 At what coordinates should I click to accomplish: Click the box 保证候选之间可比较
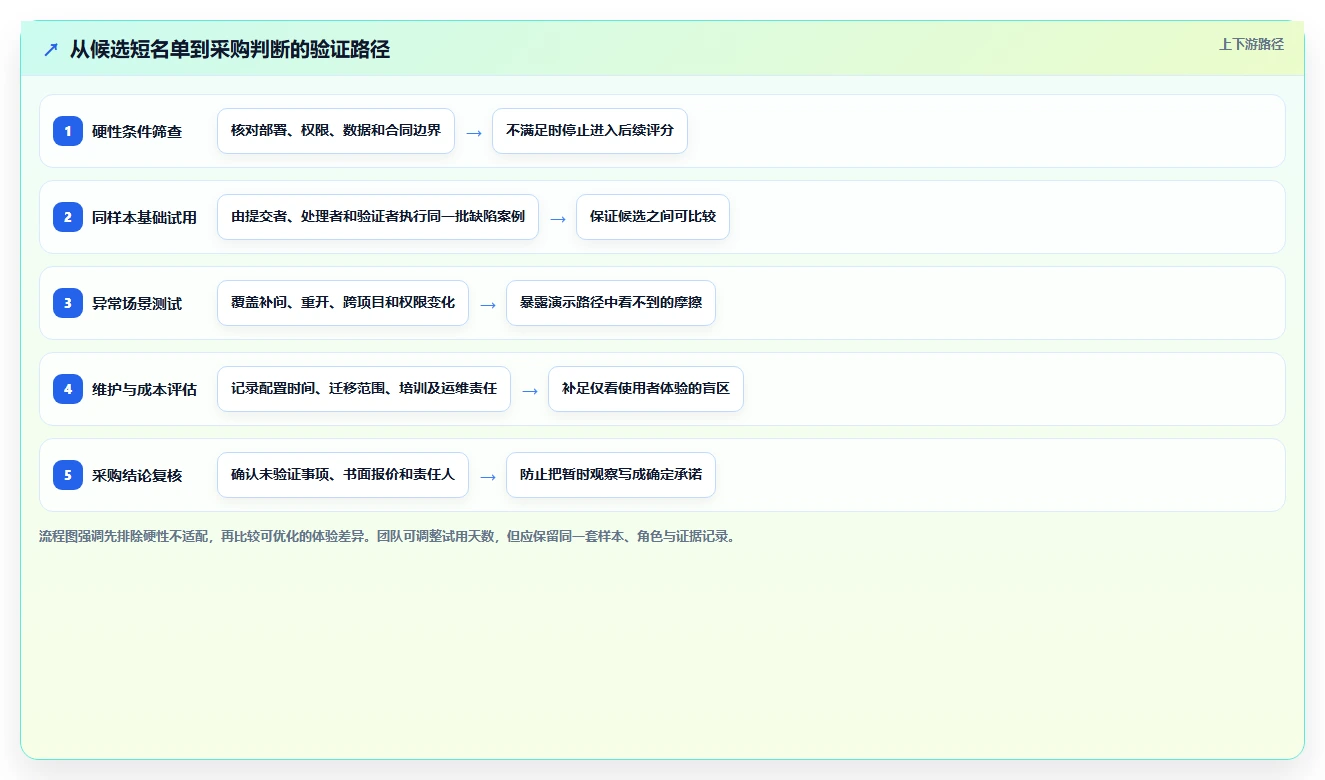(653, 217)
